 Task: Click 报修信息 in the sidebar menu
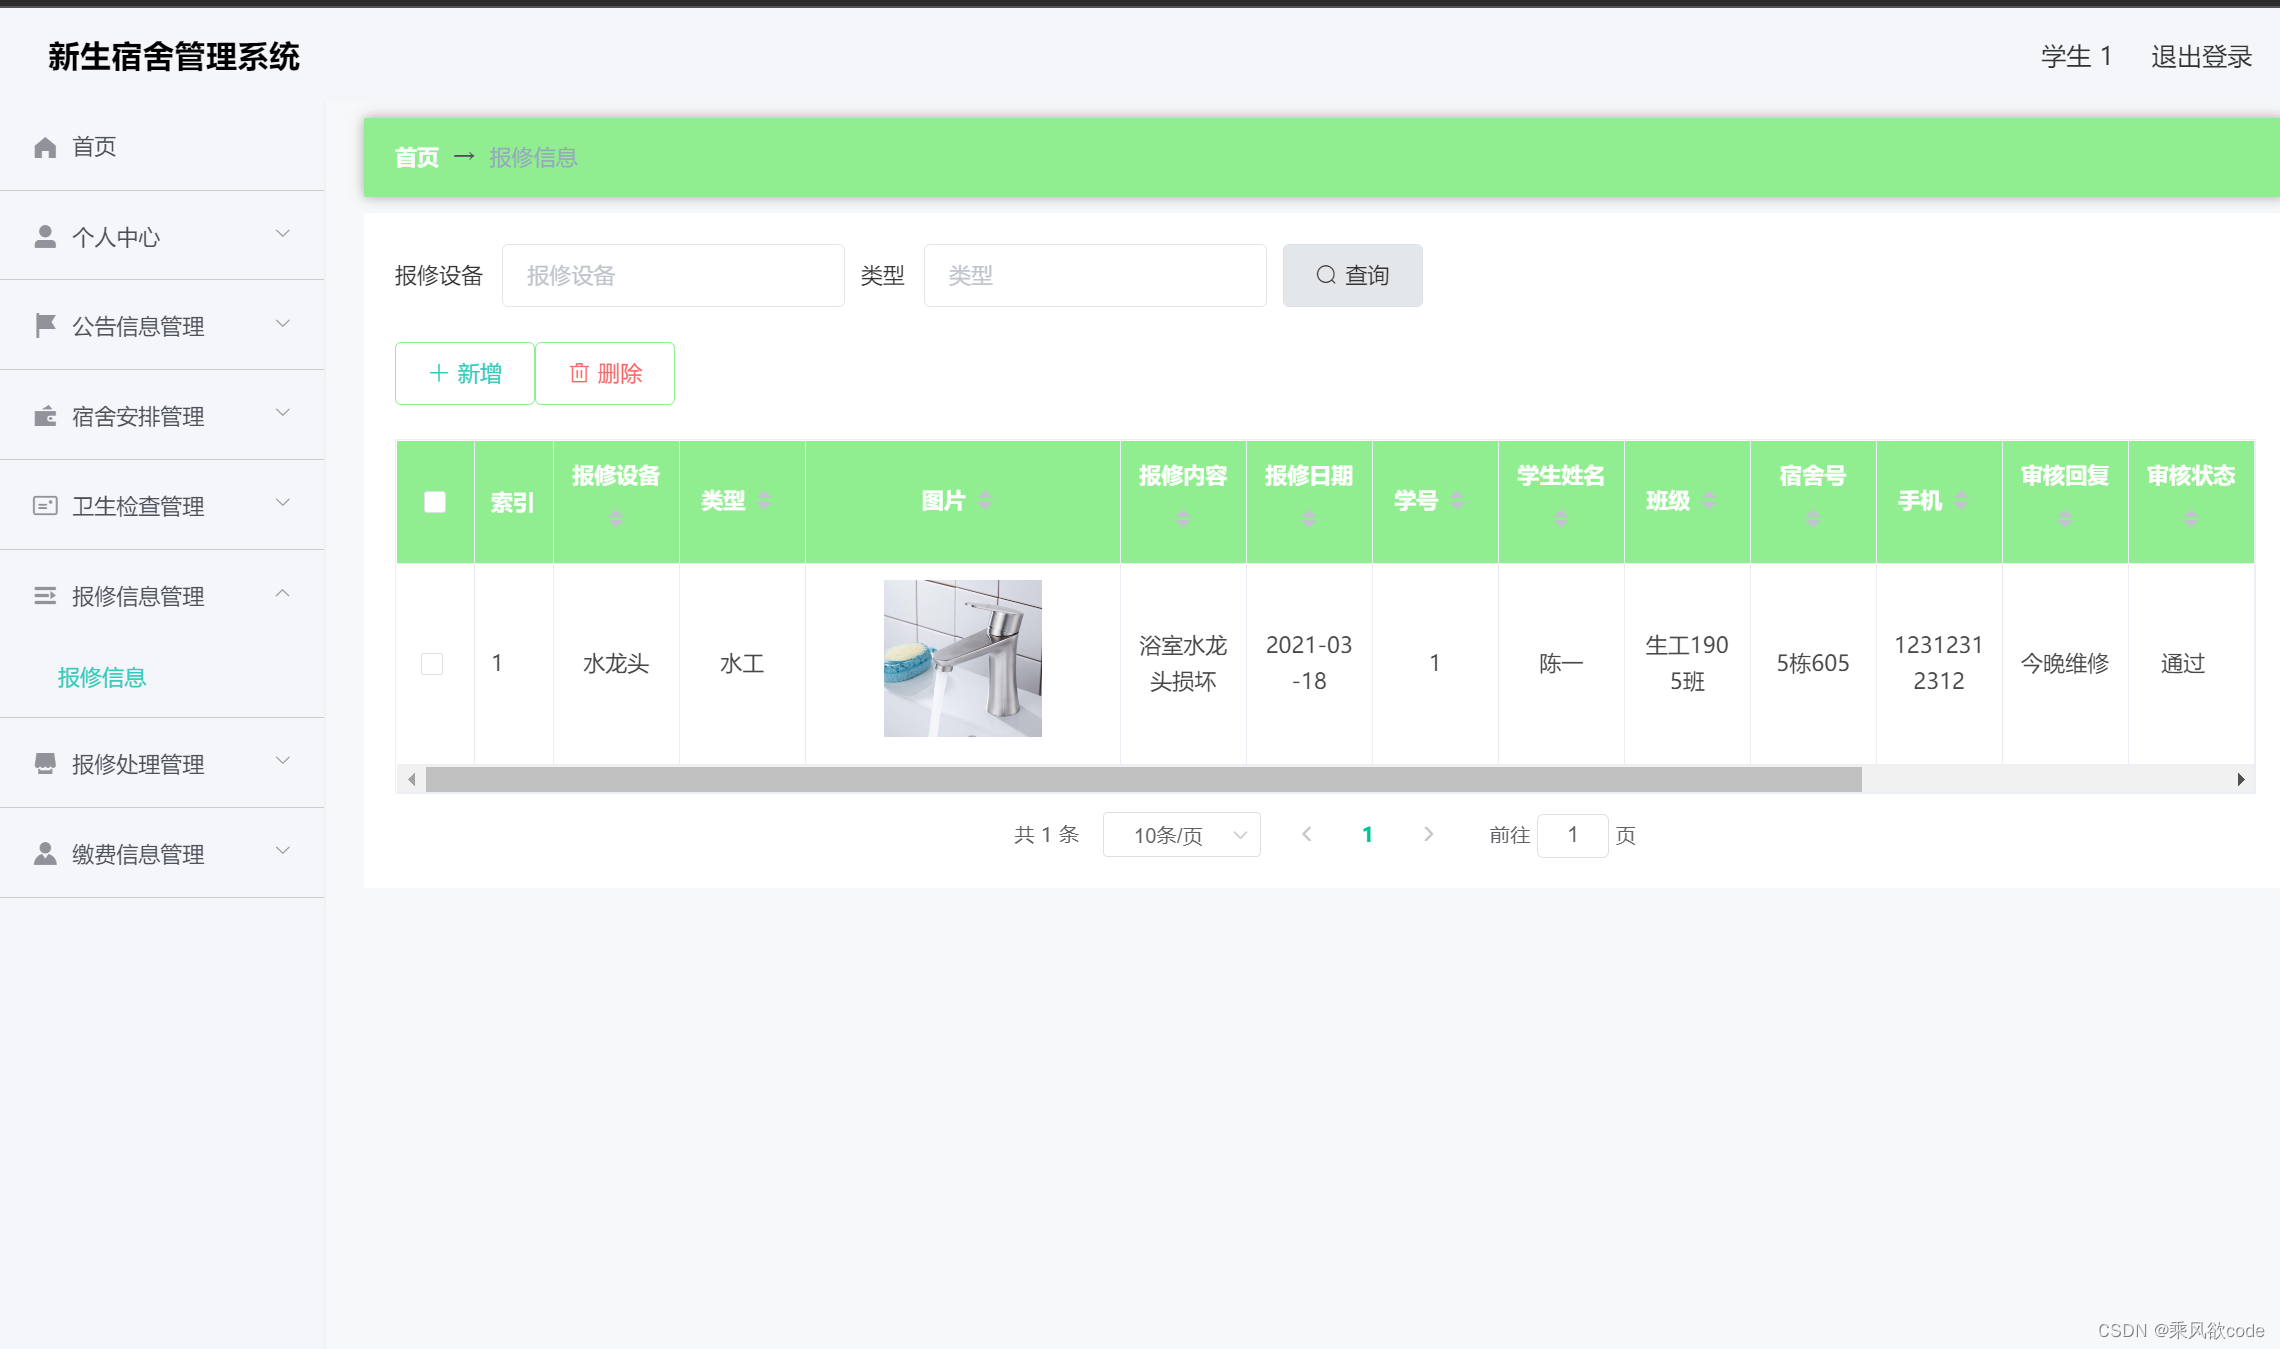pyautogui.click(x=101, y=677)
